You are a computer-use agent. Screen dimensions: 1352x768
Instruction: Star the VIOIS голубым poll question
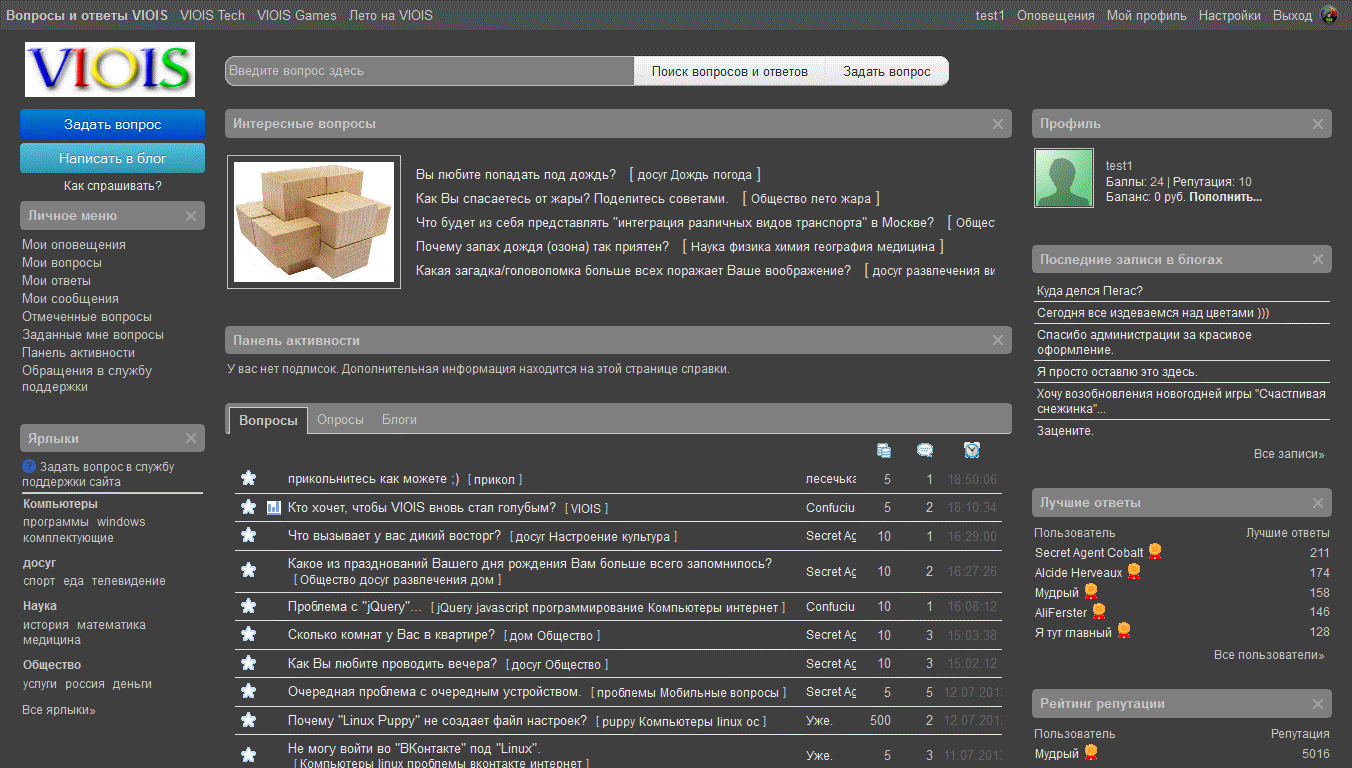(x=248, y=507)
